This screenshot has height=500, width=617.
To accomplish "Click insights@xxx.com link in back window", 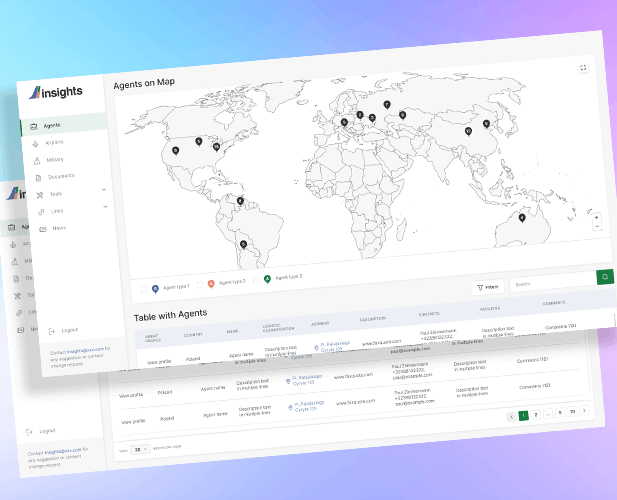I will pos(63,451).
